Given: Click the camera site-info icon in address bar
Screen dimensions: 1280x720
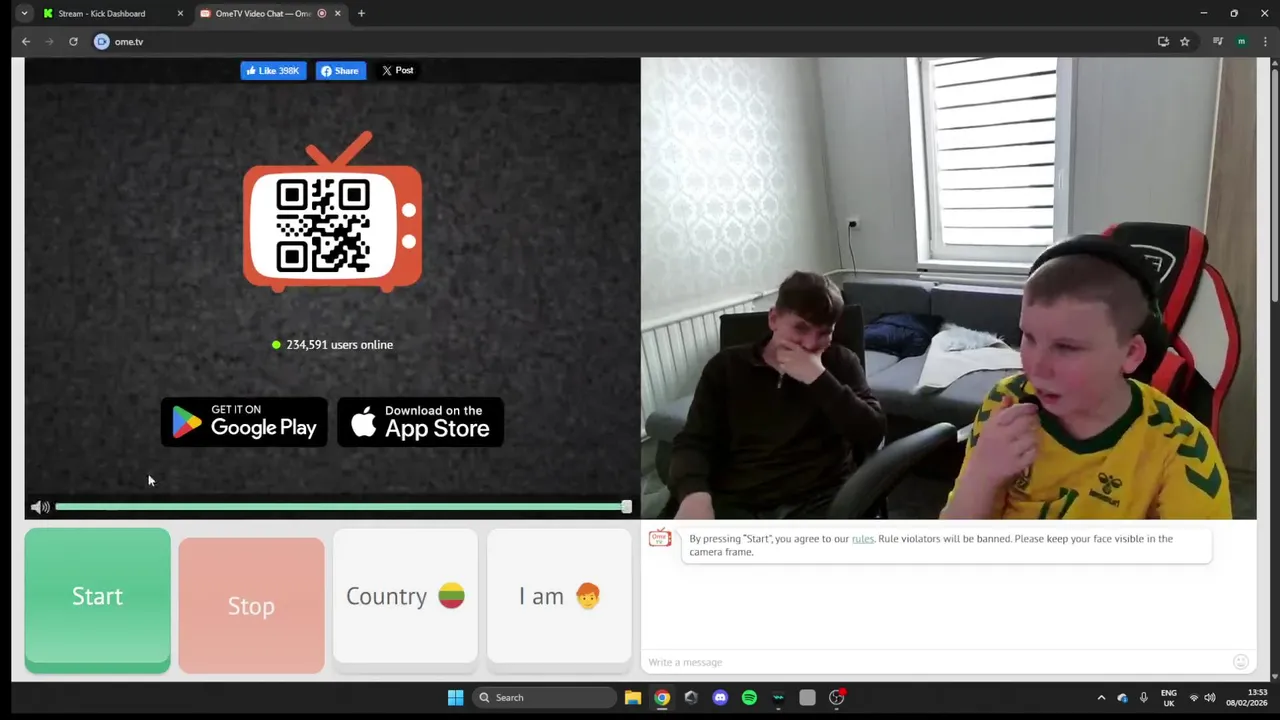Looking at the screenshot, I should coord(101,41).
